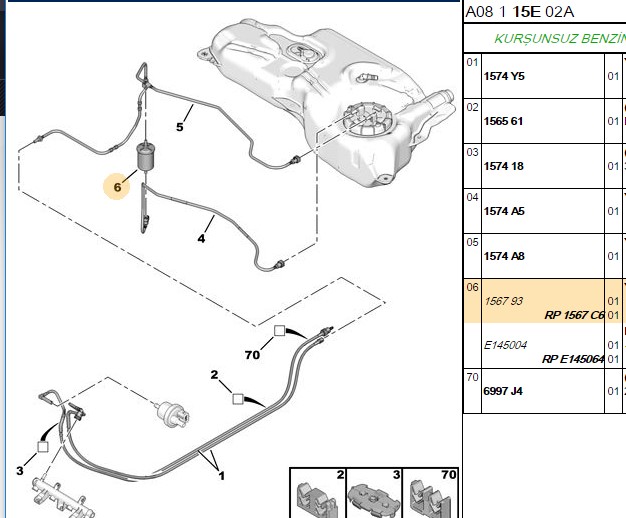Select part number 1565 61
The image size is (626, 518).
(503, 121)
